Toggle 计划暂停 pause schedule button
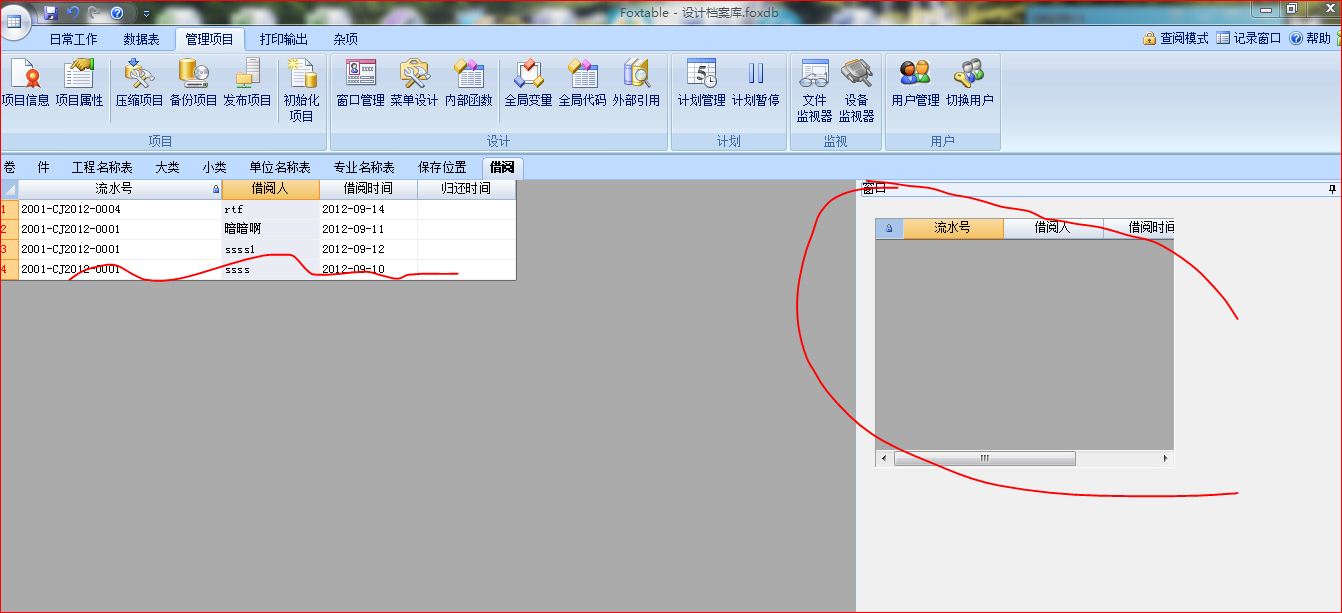The image size is (1342, 613). point(755,83)
